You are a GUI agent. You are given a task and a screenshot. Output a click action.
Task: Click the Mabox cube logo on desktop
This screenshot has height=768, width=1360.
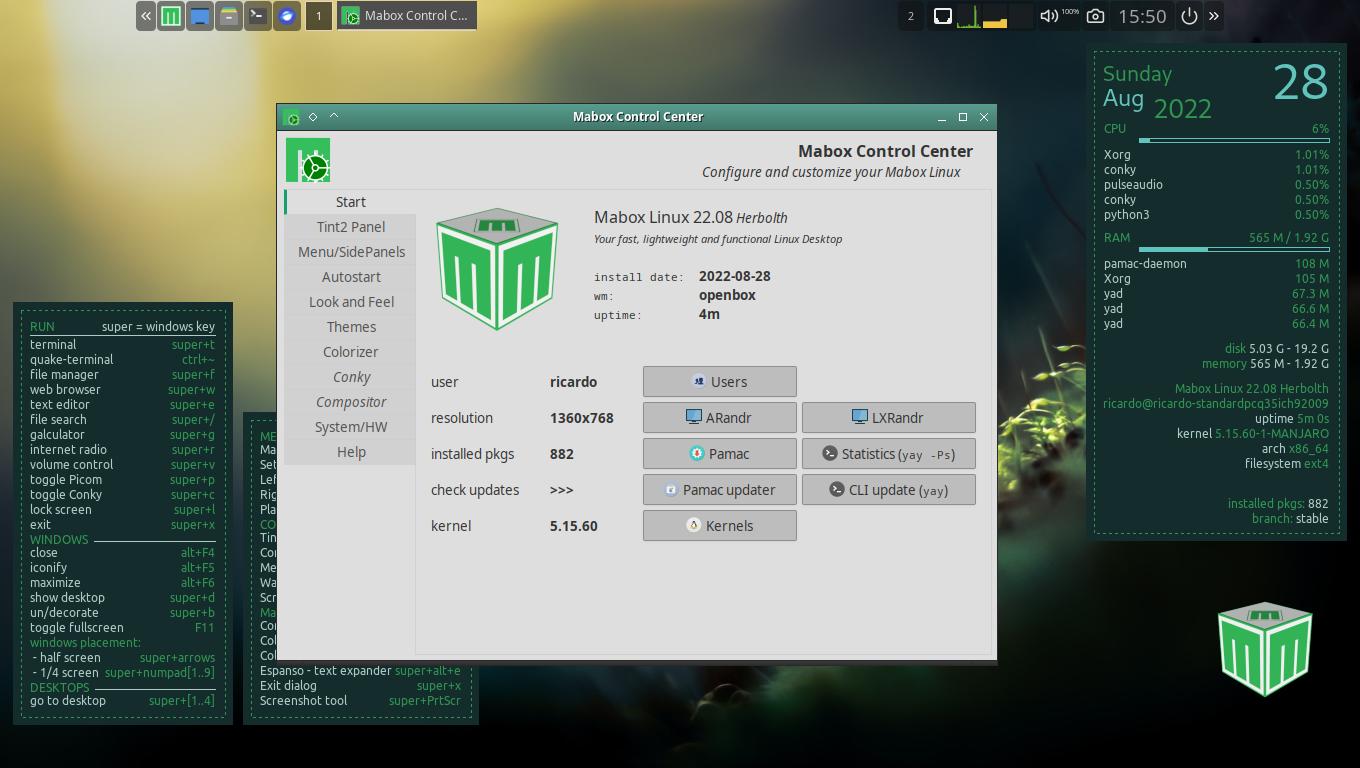[1265, 649]
